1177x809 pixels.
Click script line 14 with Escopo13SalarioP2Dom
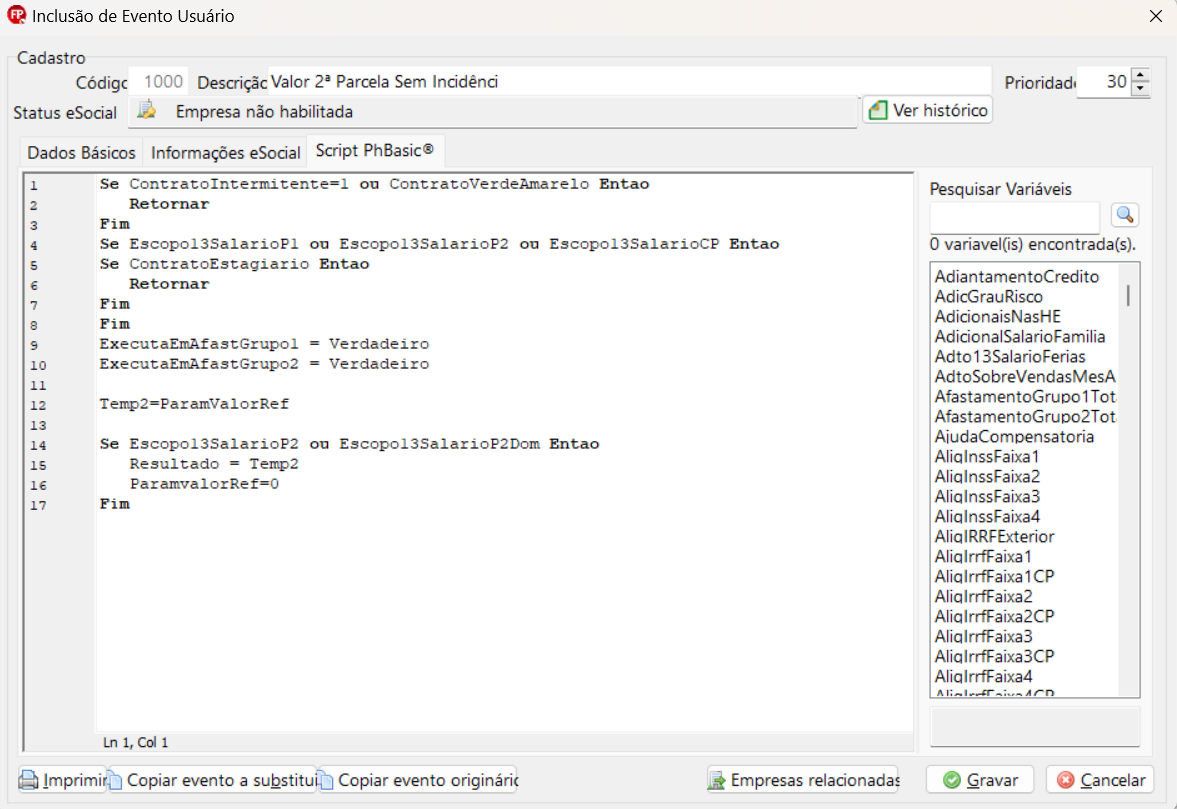pos(349,444)
